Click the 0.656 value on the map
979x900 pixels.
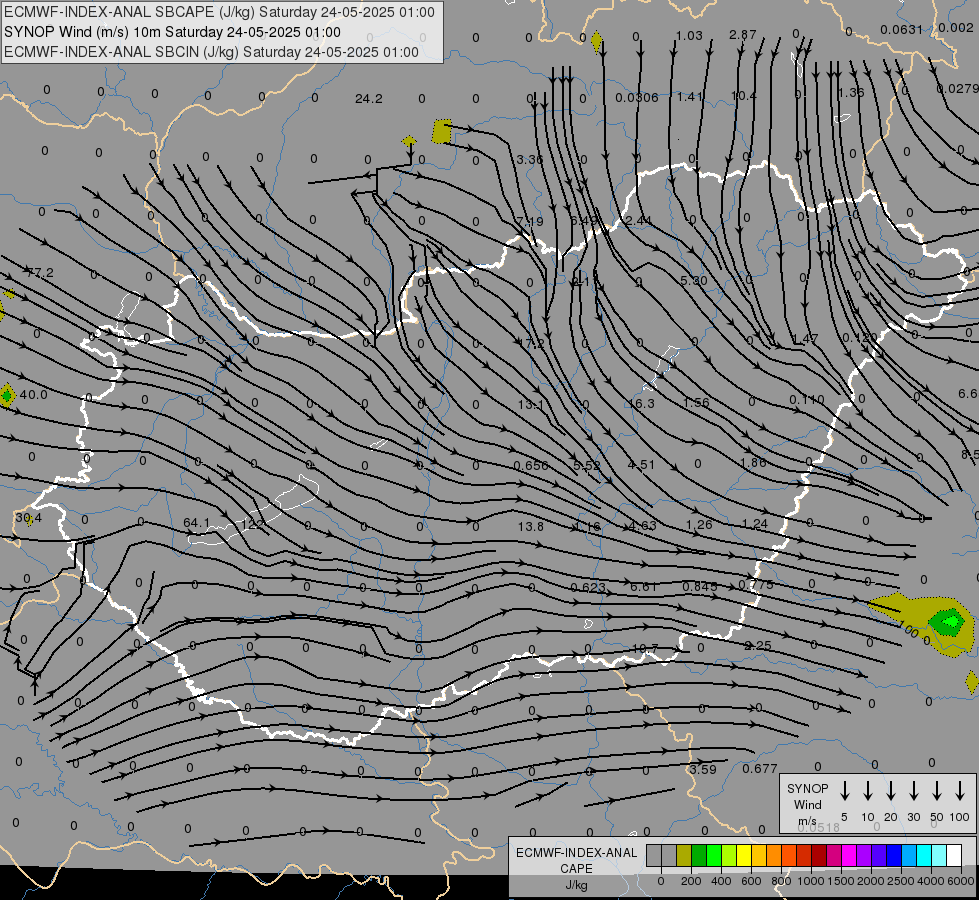click(x=531, y=466)
